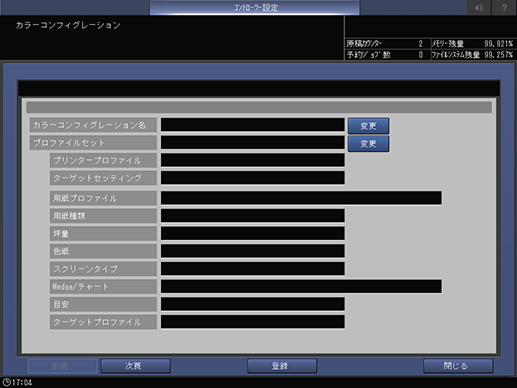Click the 目安 value field

pos(253,304)
